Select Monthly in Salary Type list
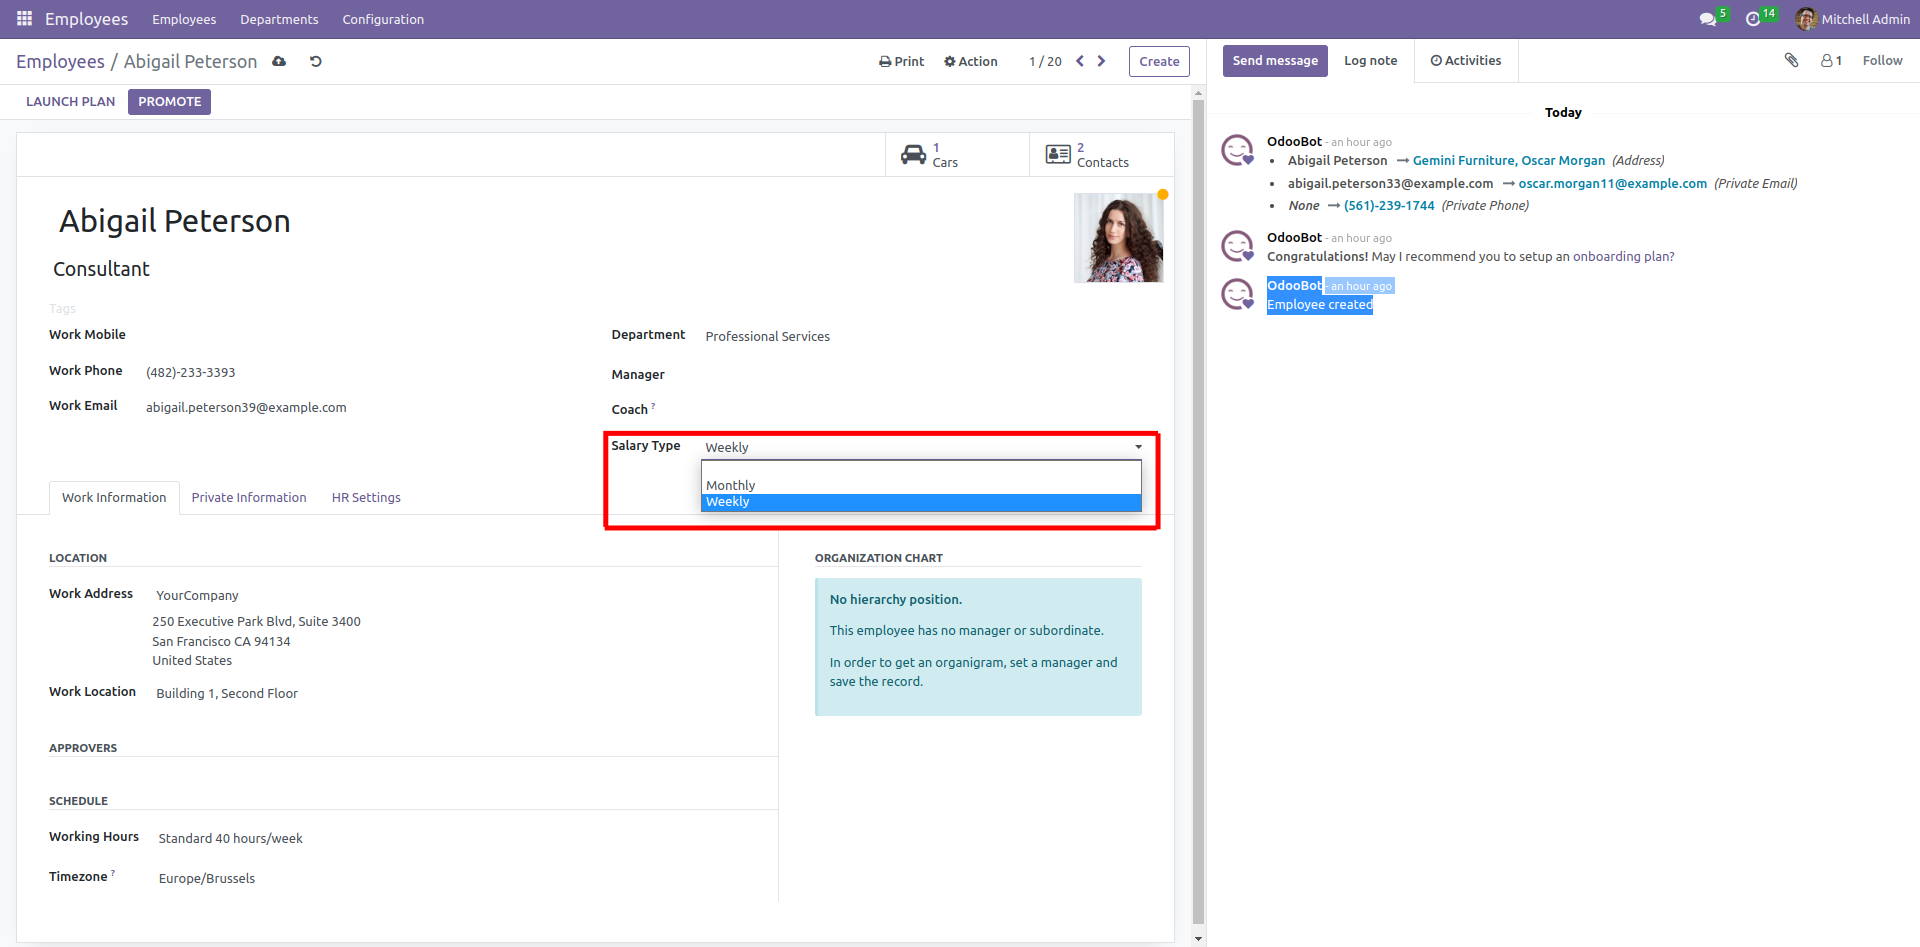 (x=921, y=485)
